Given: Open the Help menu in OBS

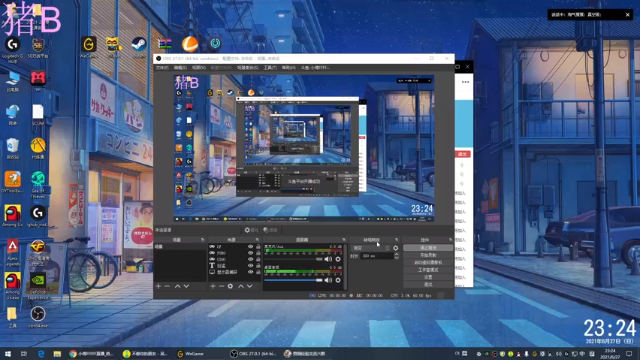Looking at the screenshot, I should pyautogui.click(x=289, y=68).
